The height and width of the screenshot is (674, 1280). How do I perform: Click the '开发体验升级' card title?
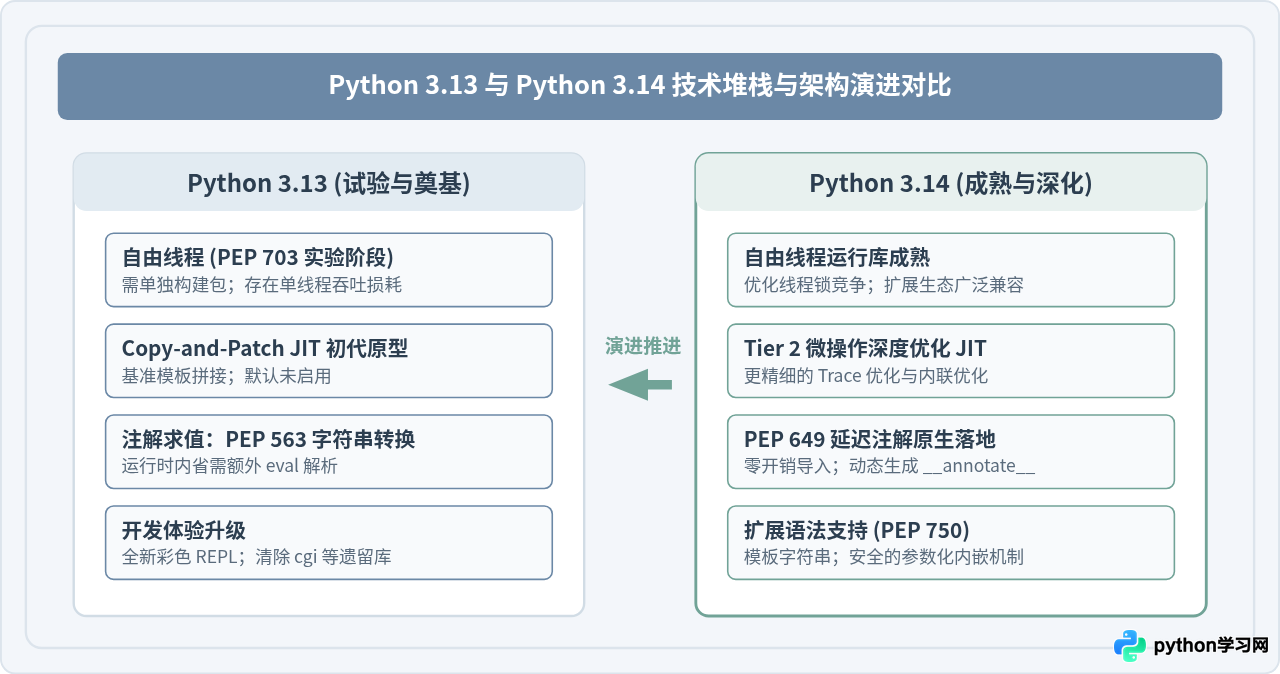click(184, 530)
